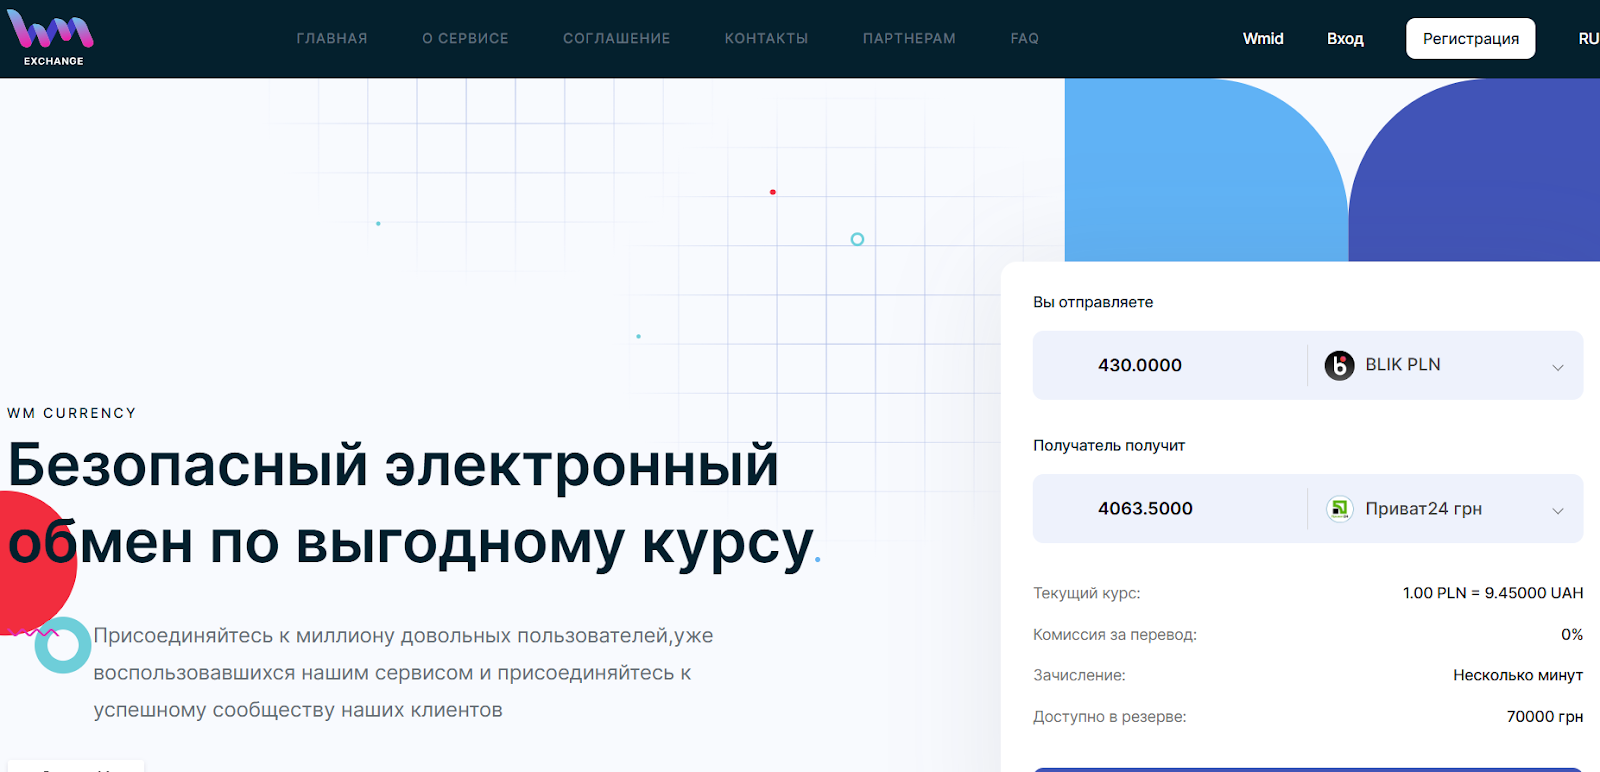Click the Несколько минут crediting value
Screen dimensions: 1600x772
[1518, 675]
